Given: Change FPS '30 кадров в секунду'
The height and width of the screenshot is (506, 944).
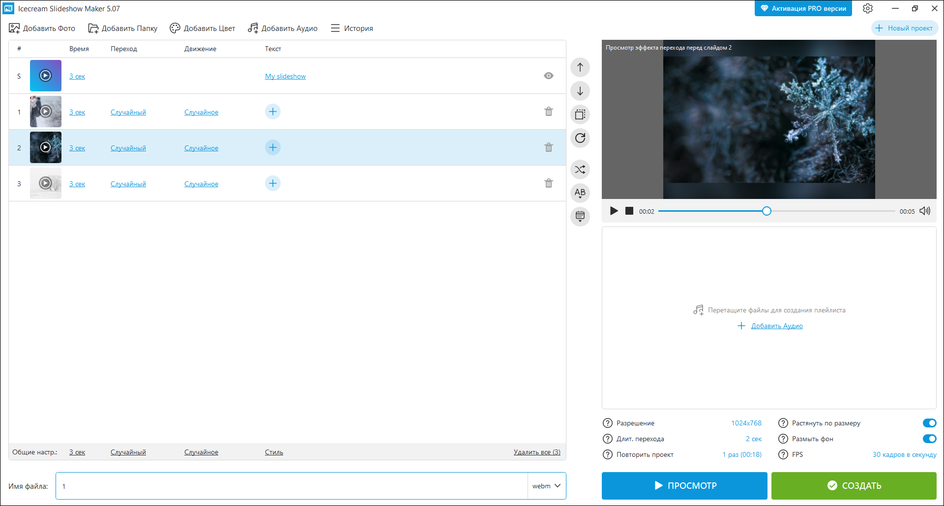Looking at the screenshot, I should click(x=904, y=455).
